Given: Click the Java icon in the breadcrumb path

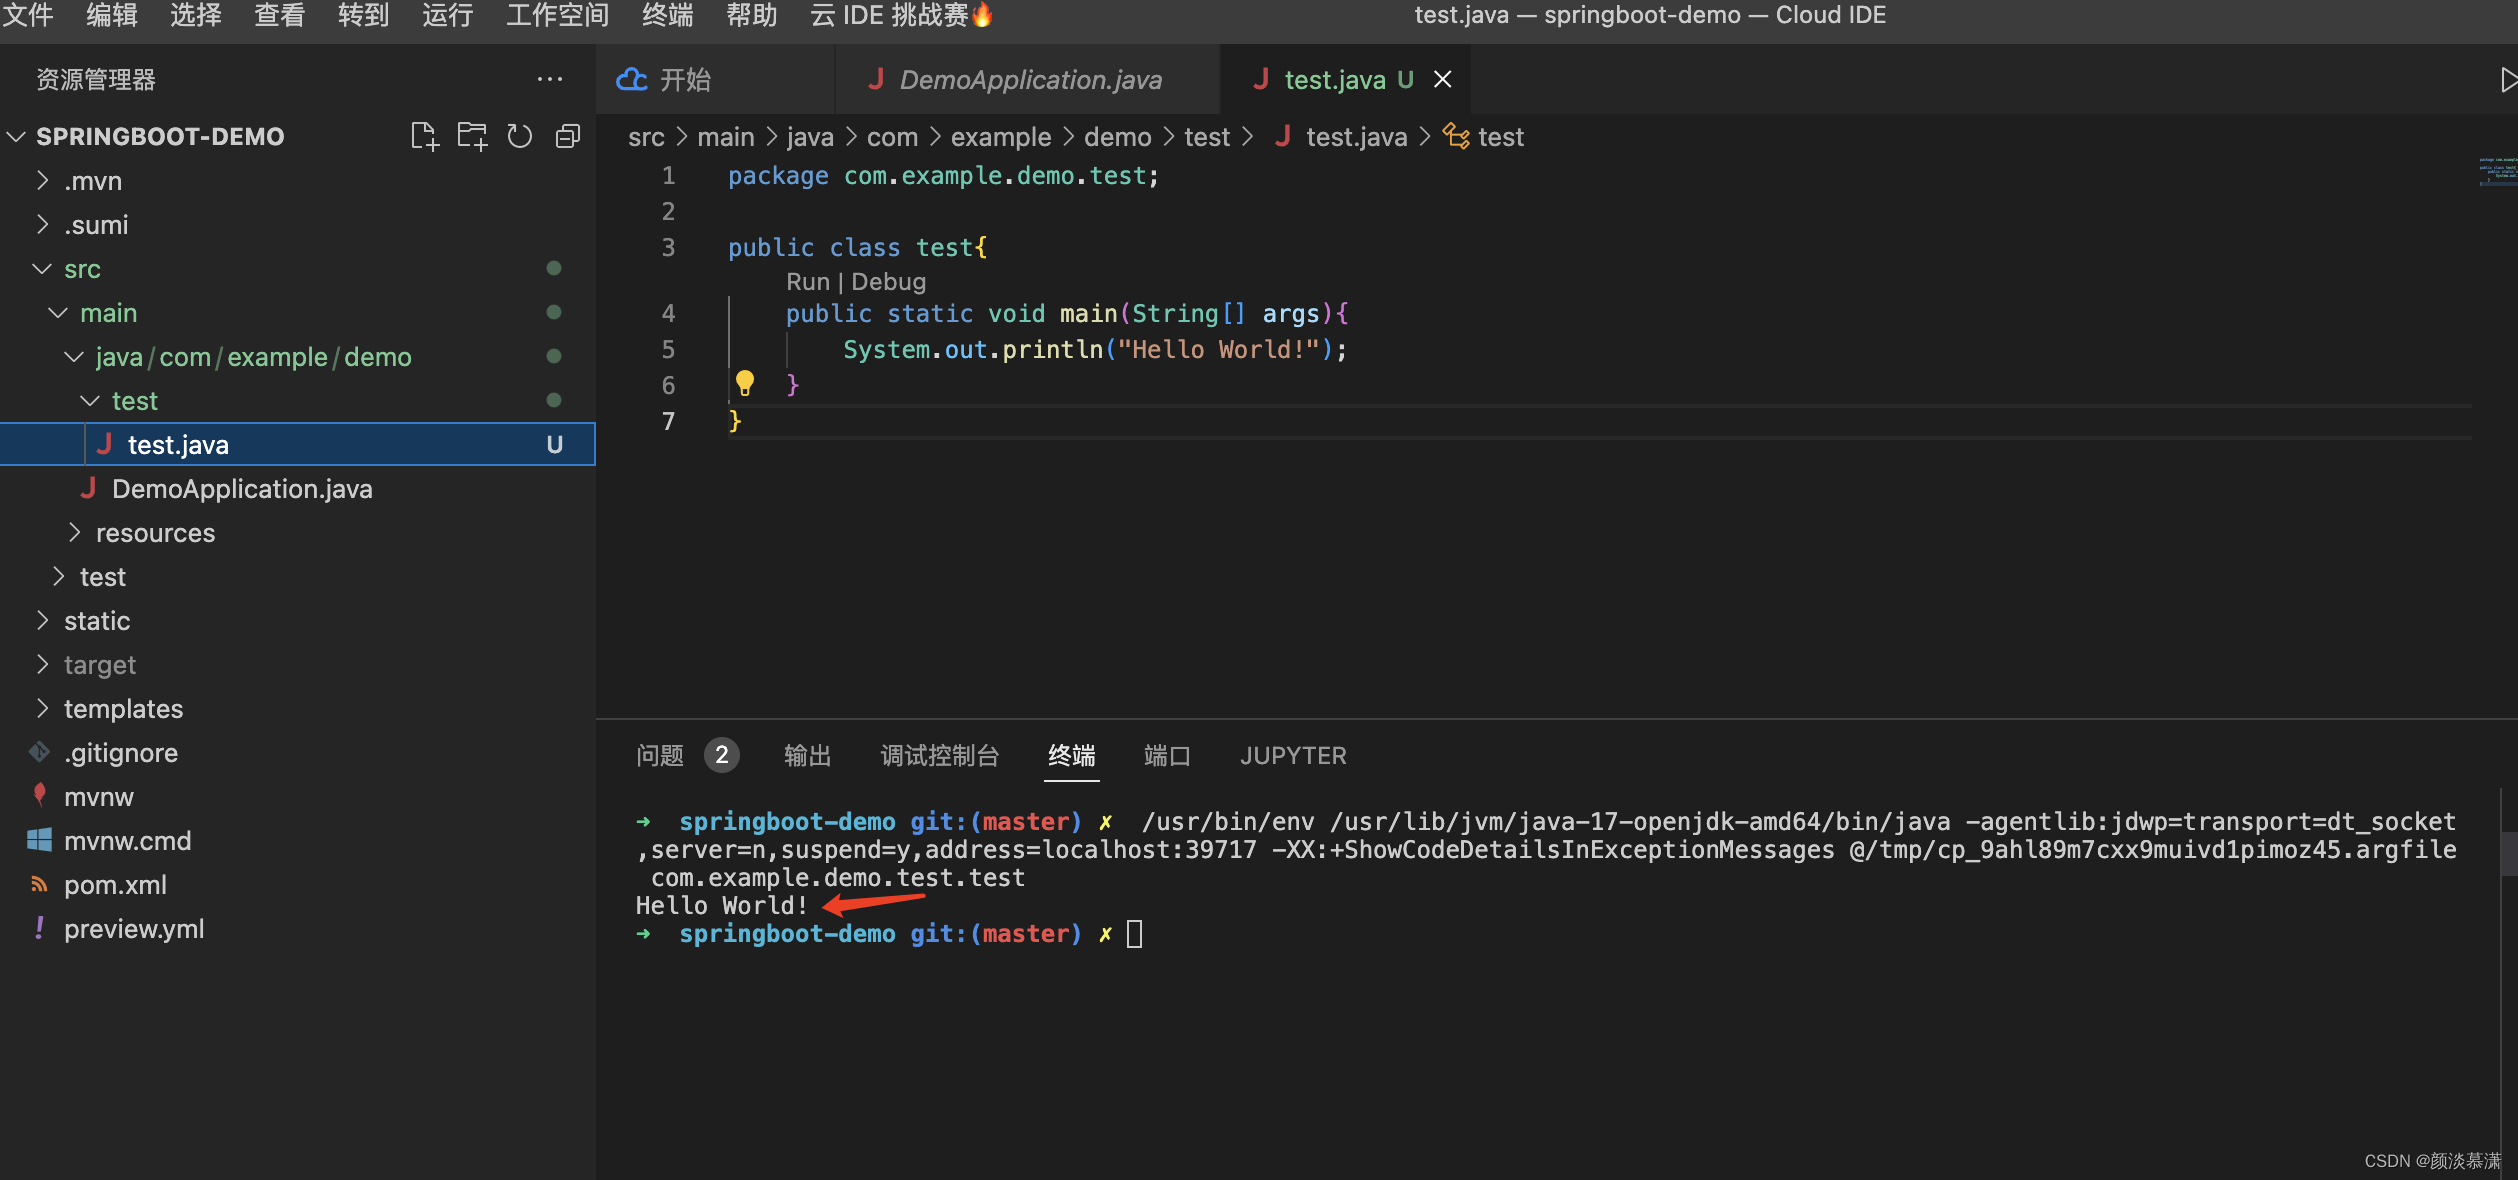Looking at the screenshot, I should (x=1283, y=136).
